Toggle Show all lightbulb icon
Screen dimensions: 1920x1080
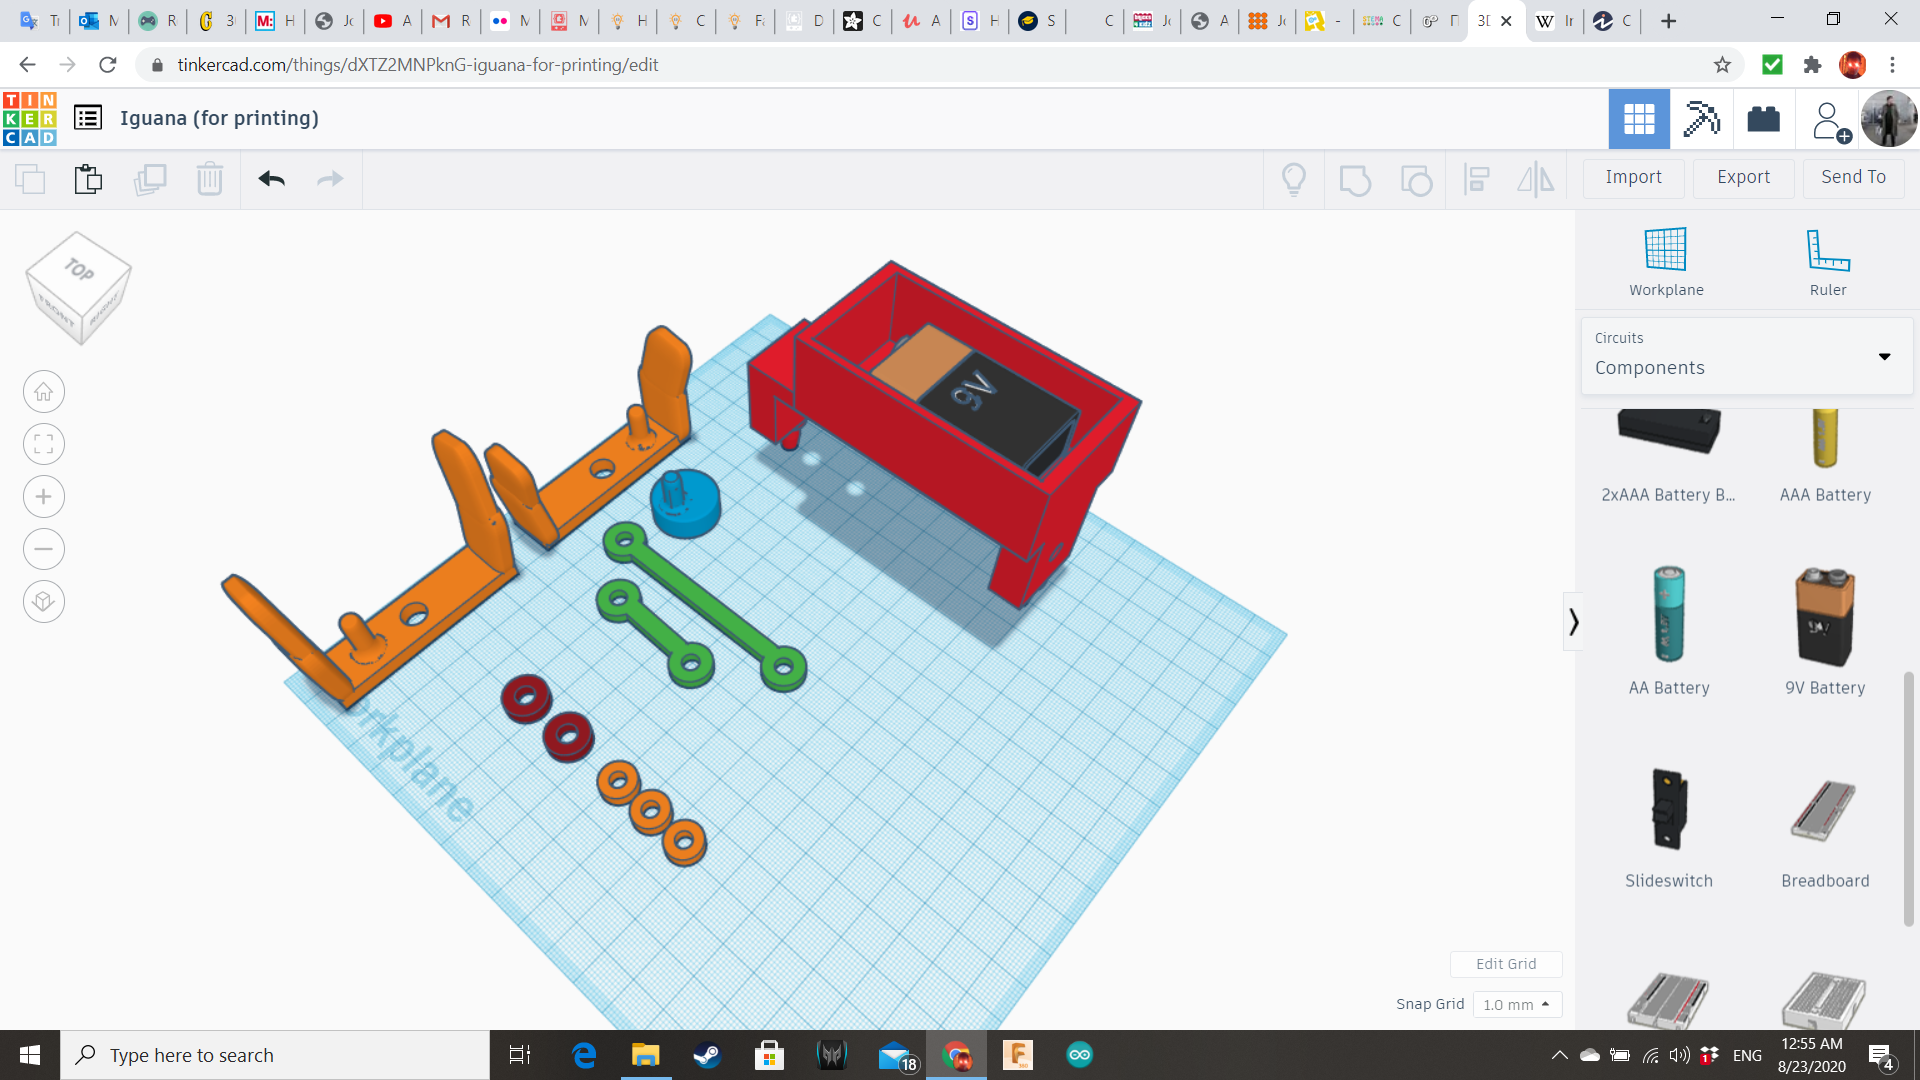pyautogui.click(x=1294, y=179)
